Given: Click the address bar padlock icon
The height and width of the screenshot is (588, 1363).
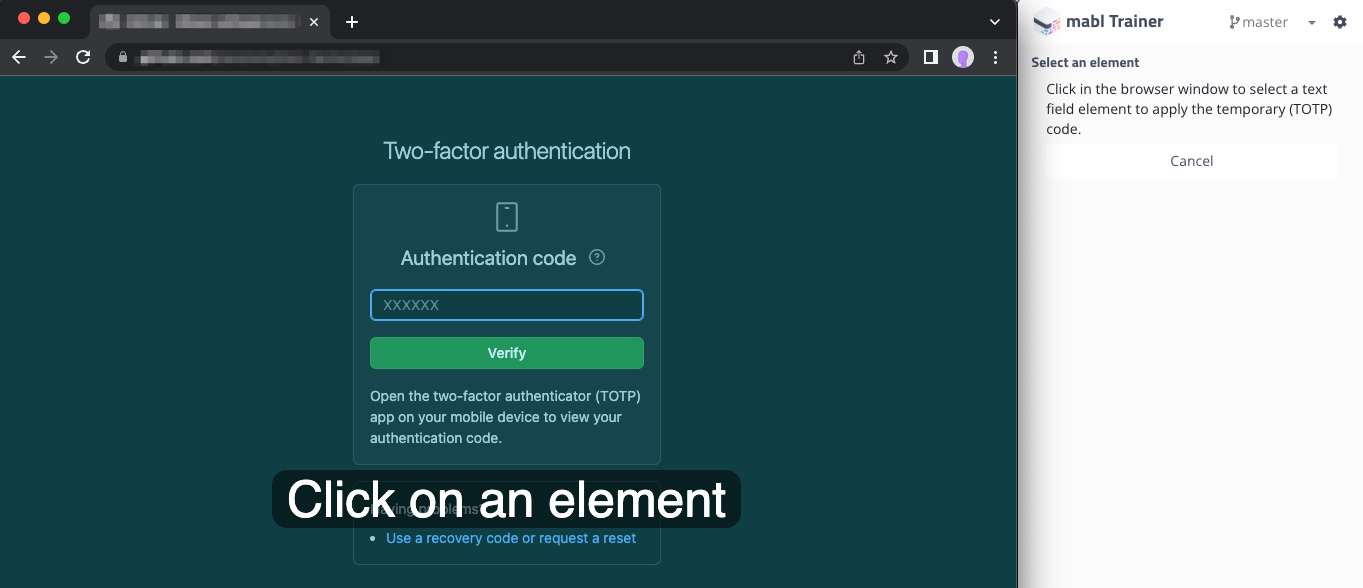Looking at the screenshot, I should [x=123, y=58].
